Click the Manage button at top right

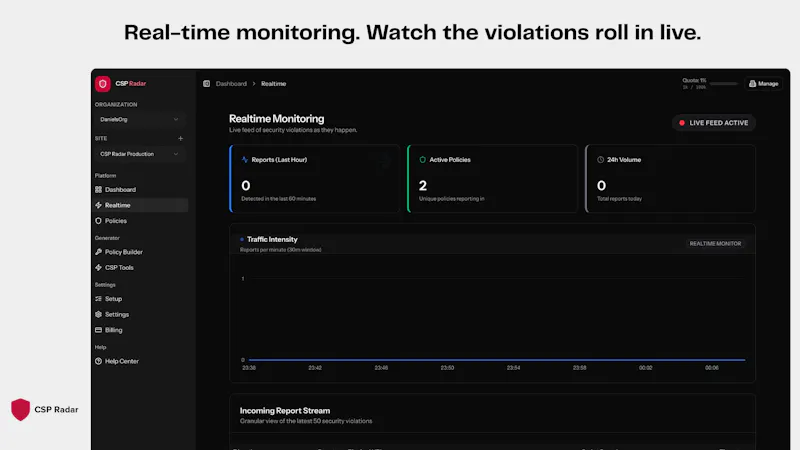(x=764, y=84)
